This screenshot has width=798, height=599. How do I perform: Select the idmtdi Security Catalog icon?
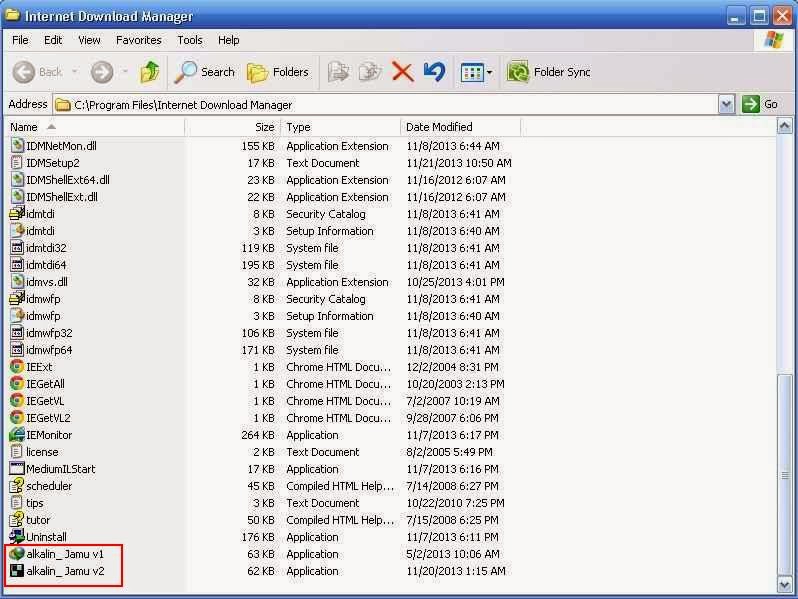(17, 214)
